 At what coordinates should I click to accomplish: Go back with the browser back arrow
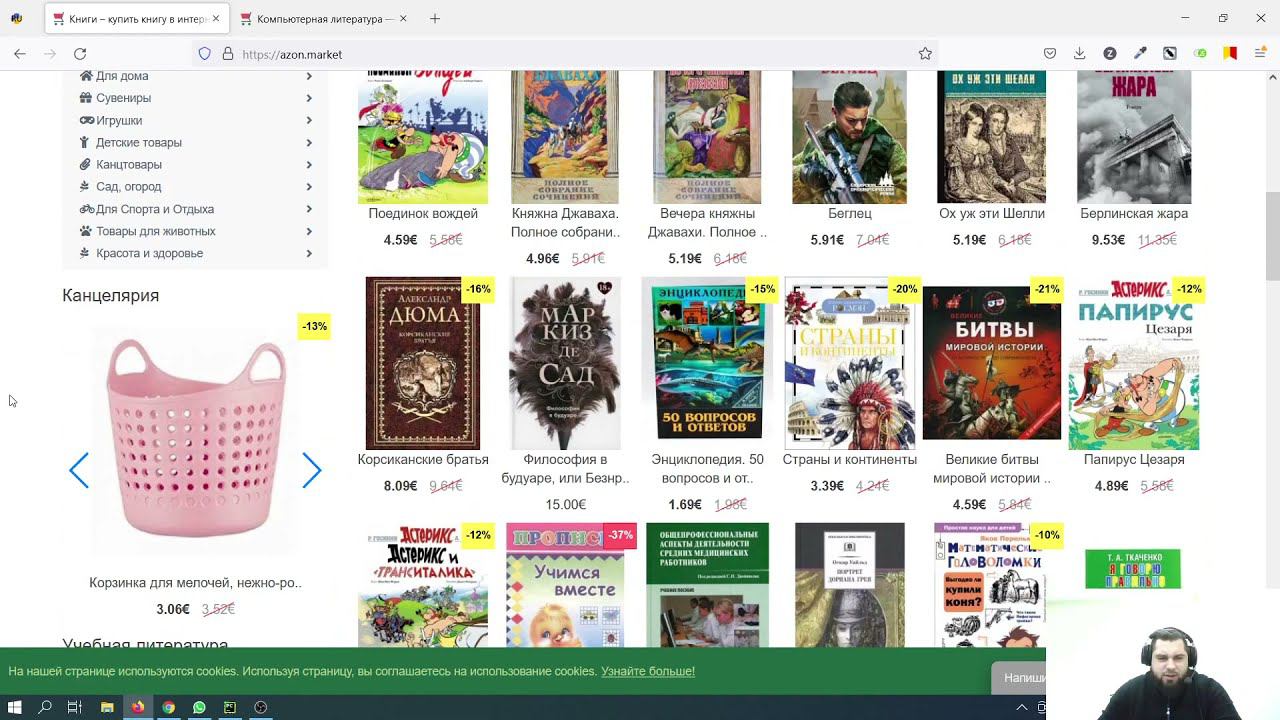[x=20, y=54]
